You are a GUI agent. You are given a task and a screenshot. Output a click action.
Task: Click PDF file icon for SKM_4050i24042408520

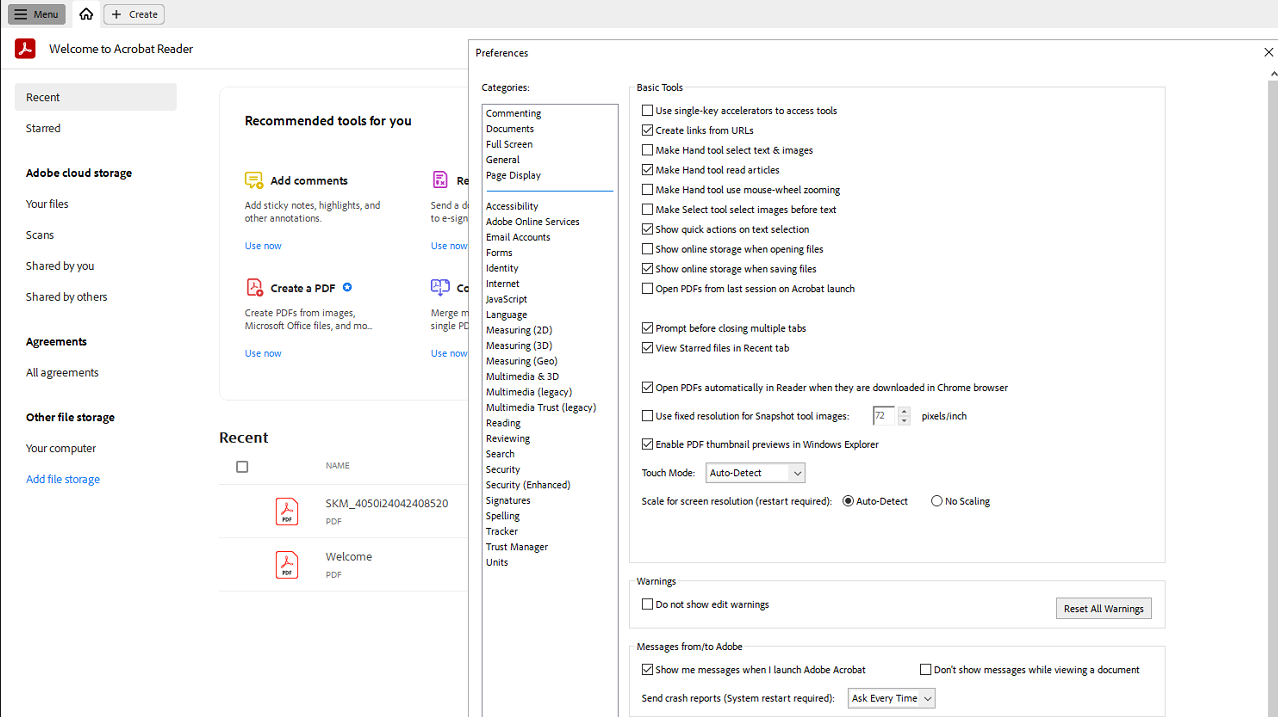pos(287,511)
